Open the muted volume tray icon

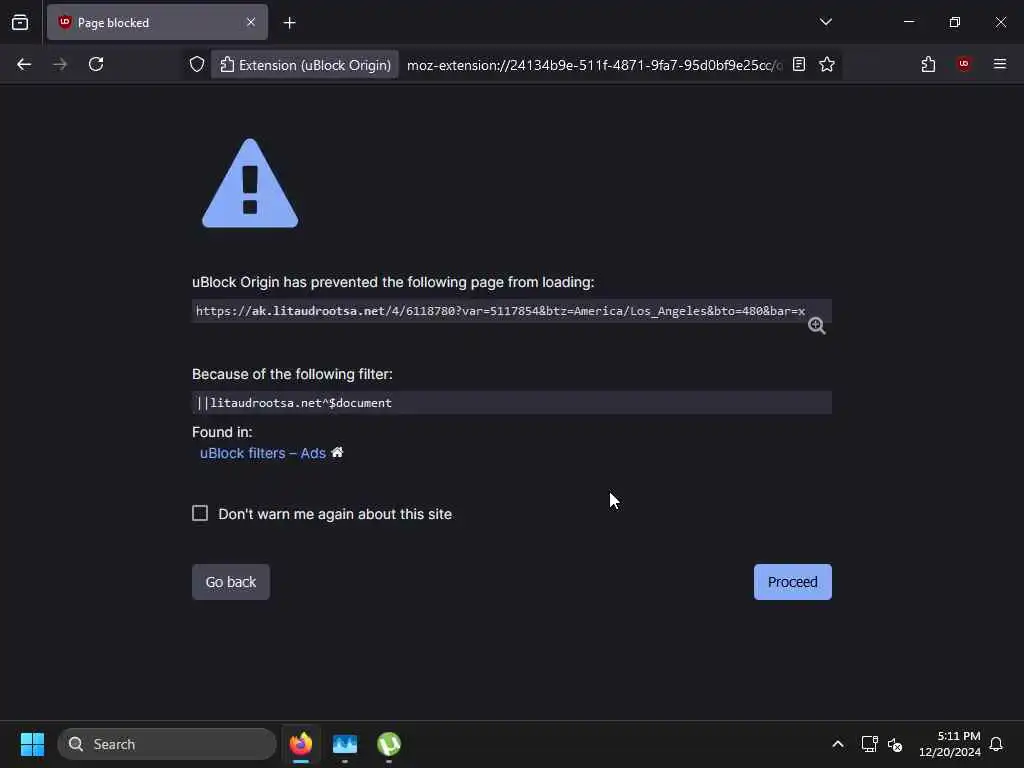click(895, 744)
